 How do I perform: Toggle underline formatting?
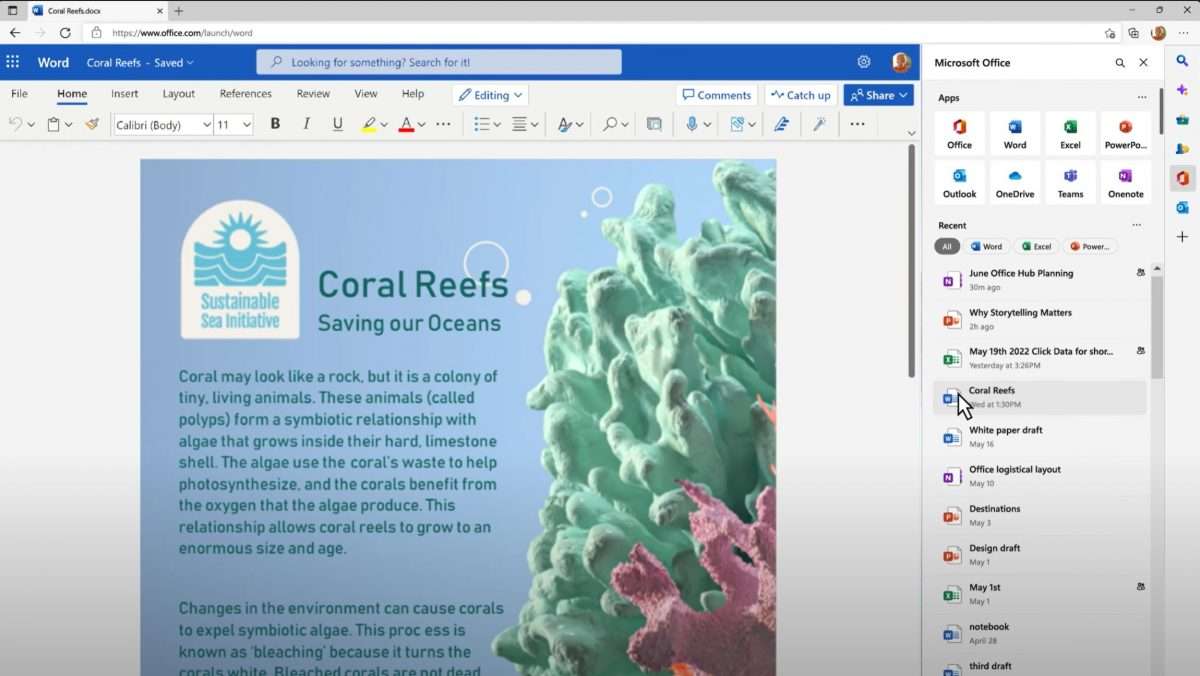[337, 124]
